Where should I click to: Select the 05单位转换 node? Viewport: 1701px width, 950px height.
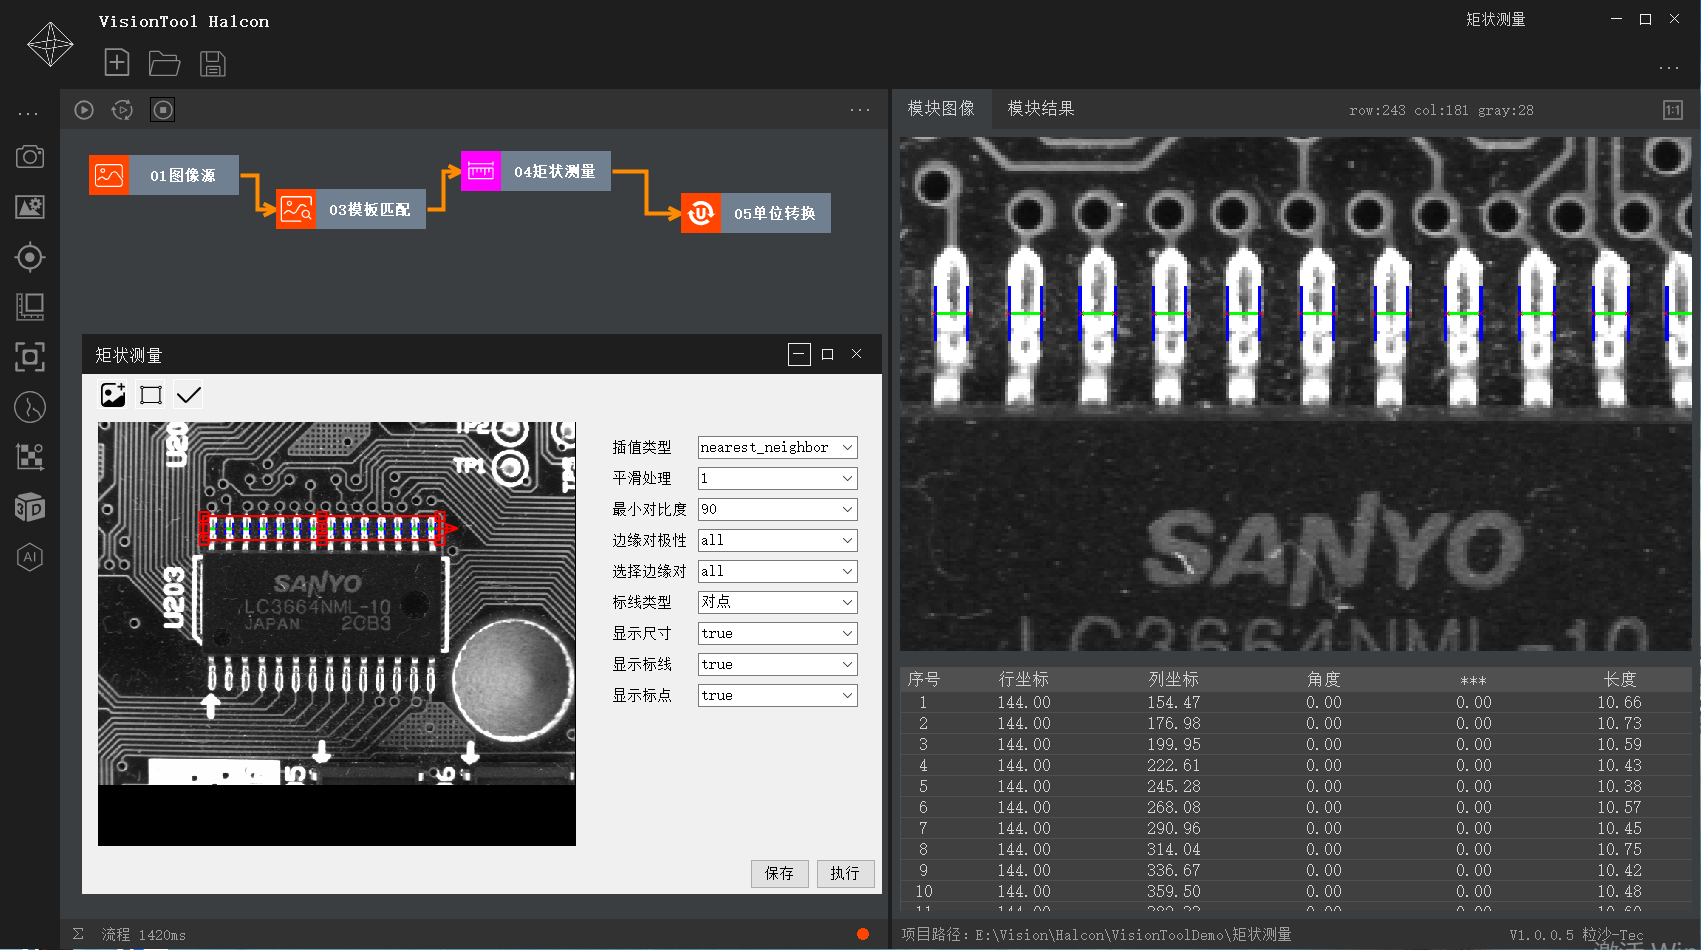tap(756, 213)
